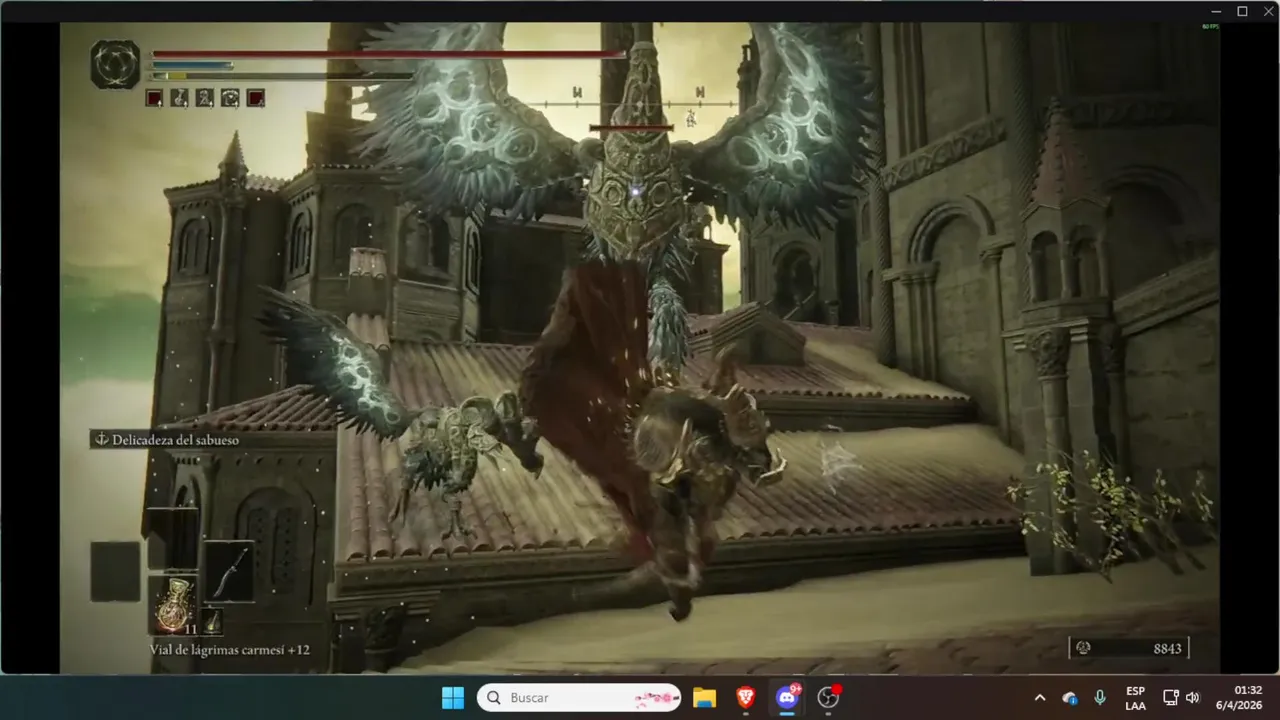Maximize the game window
Screen dimensions: 1280x720
click(1242, 11)
